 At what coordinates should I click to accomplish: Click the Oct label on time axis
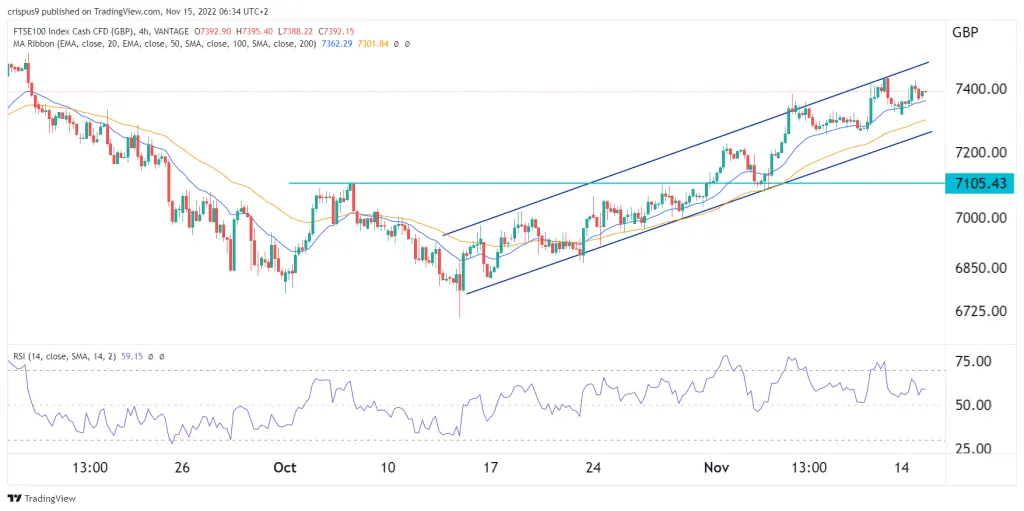285,468
